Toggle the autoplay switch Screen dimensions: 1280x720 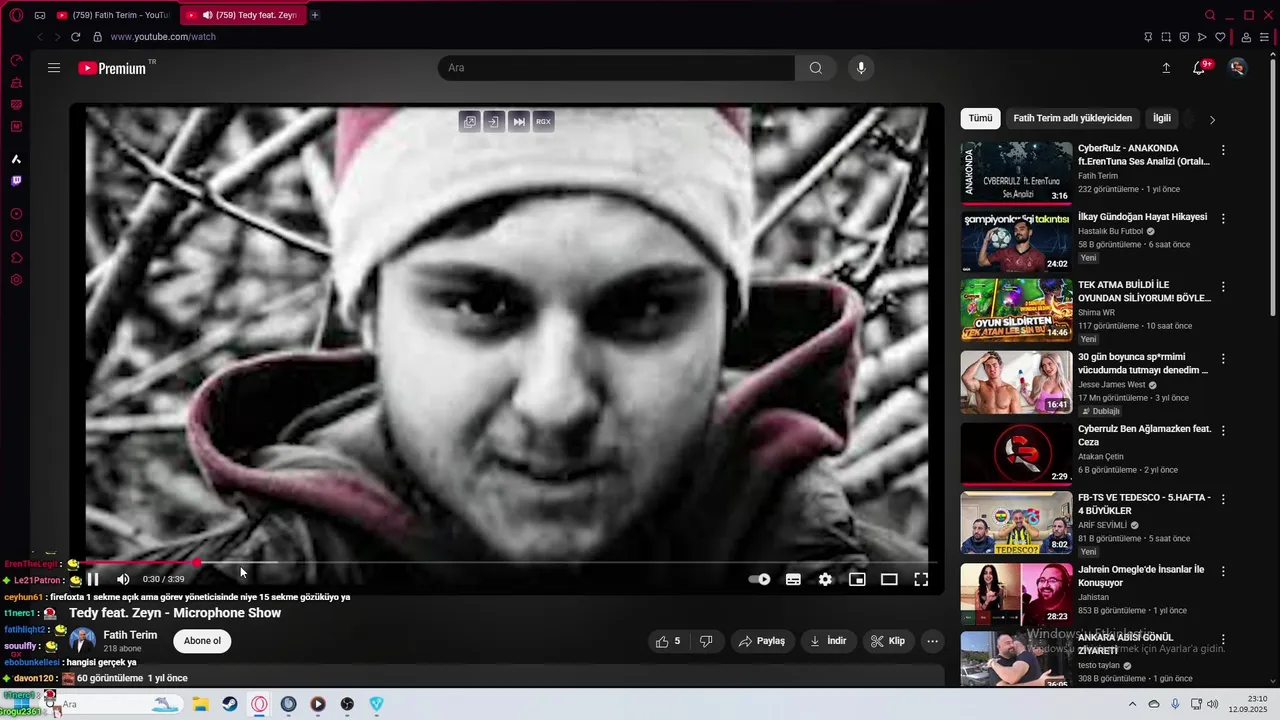point(760,579)
